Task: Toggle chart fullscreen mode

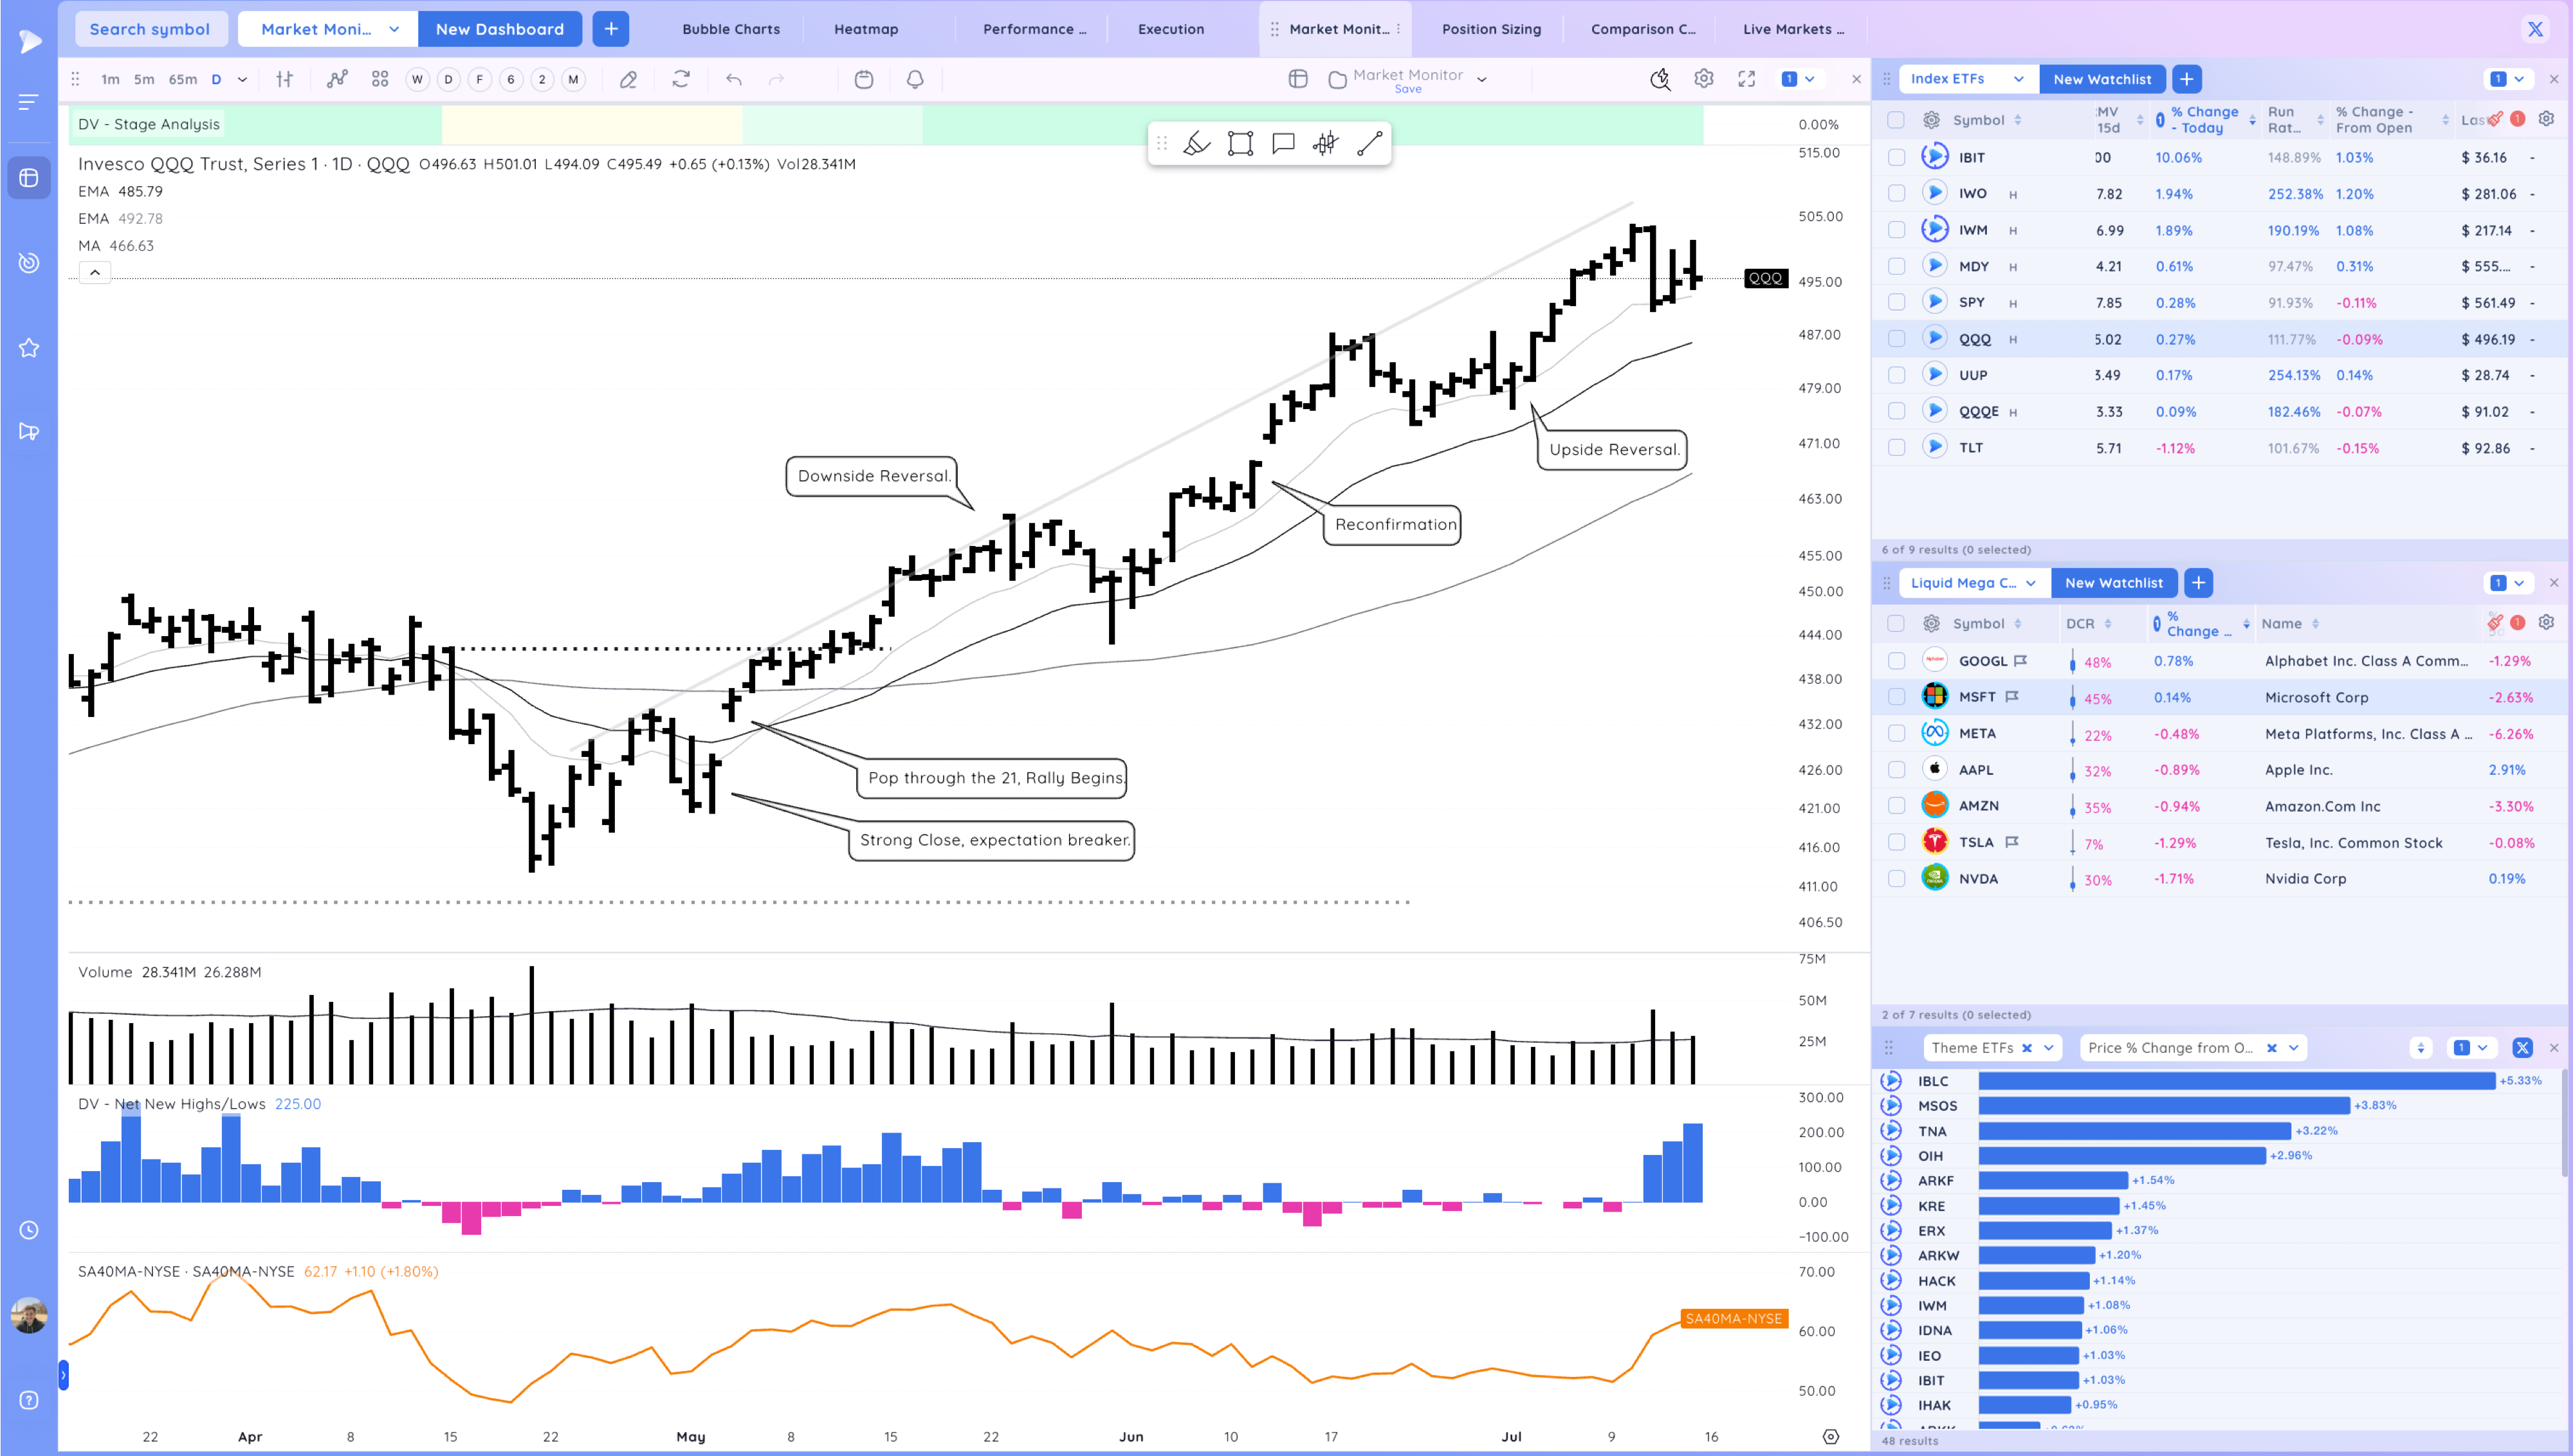Action: [x=1746, y=79]
